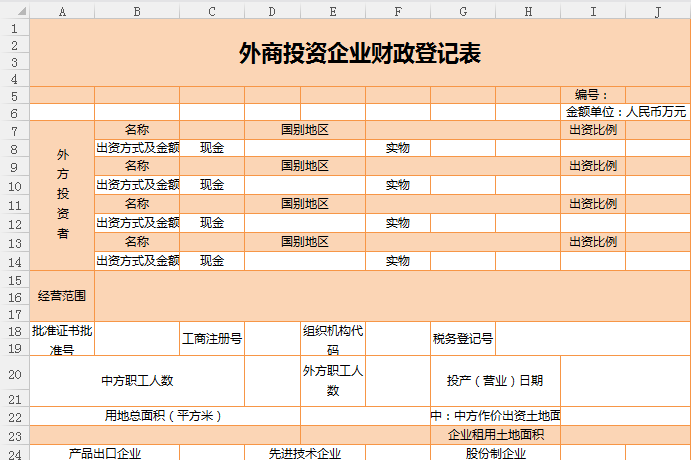Click the 用地总面积（平方米）cell

point(165,415)
